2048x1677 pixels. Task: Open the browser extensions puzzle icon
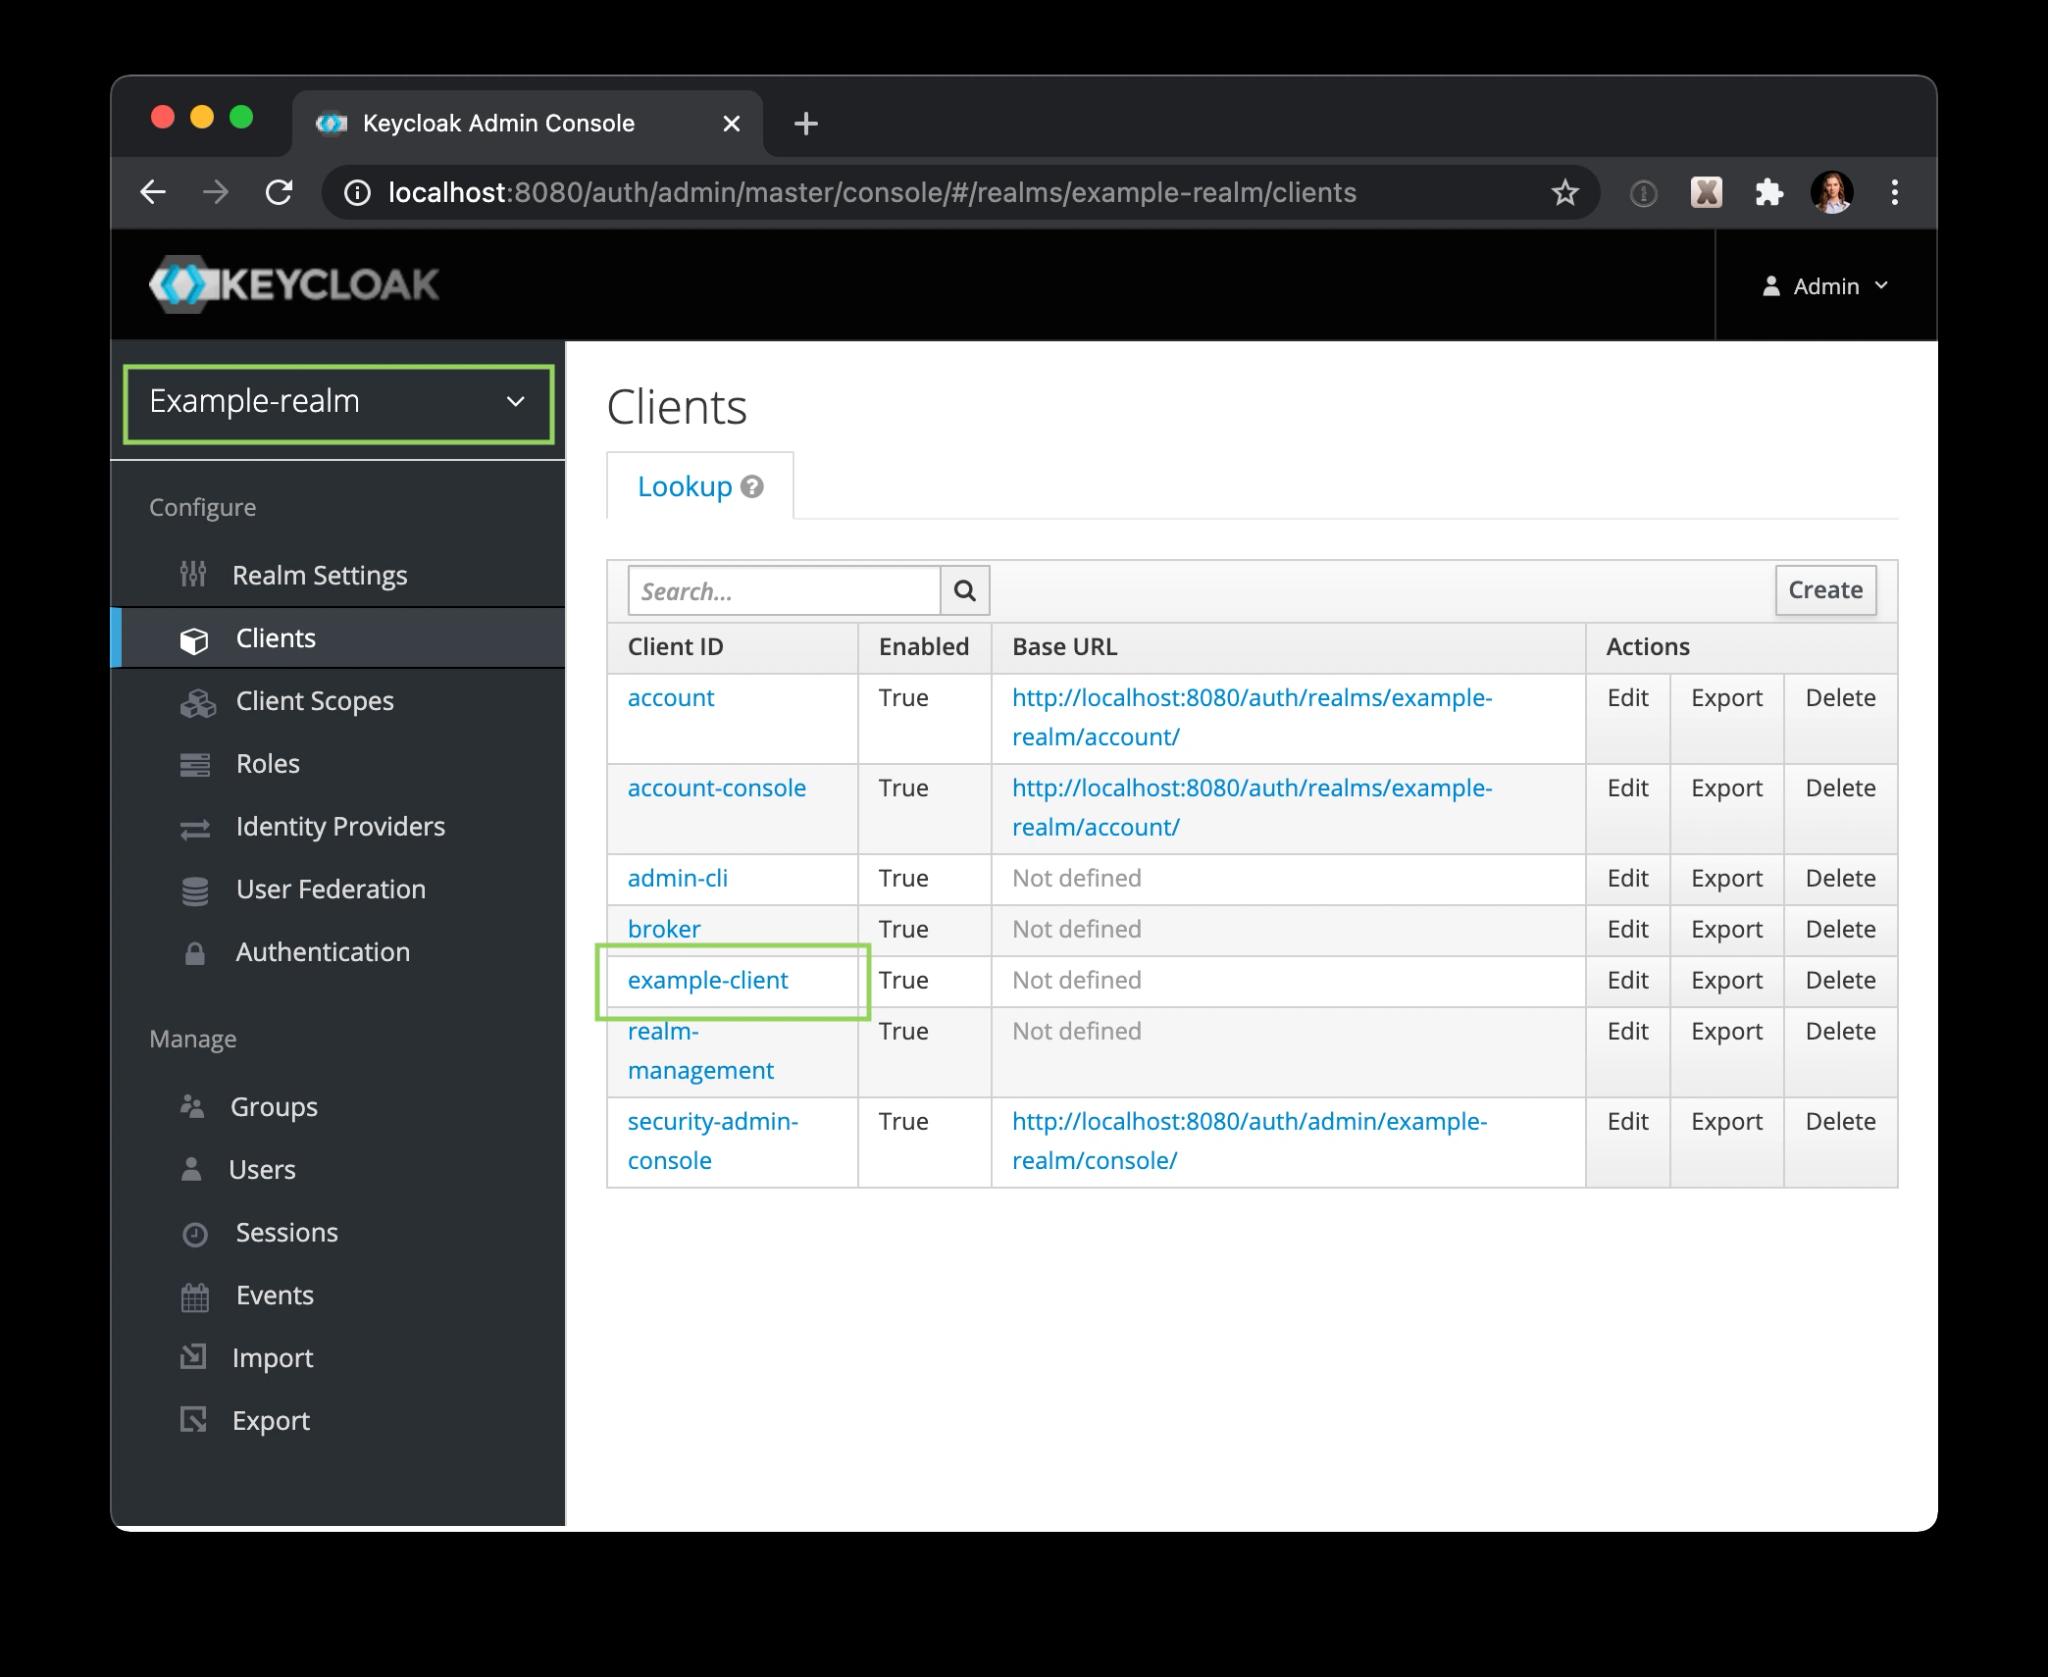point(1768,192)
